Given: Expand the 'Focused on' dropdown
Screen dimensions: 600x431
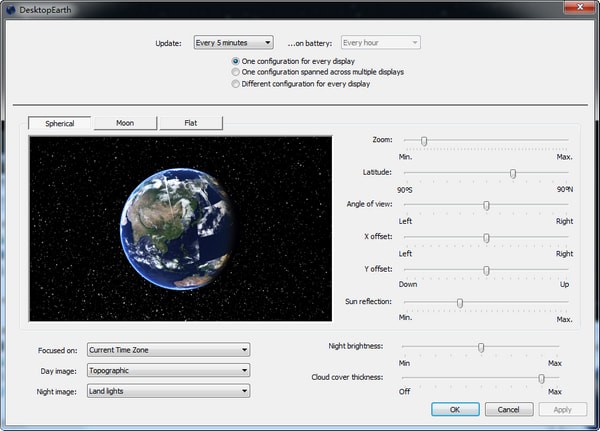Looking at the screenshot, I should (168, 349).
